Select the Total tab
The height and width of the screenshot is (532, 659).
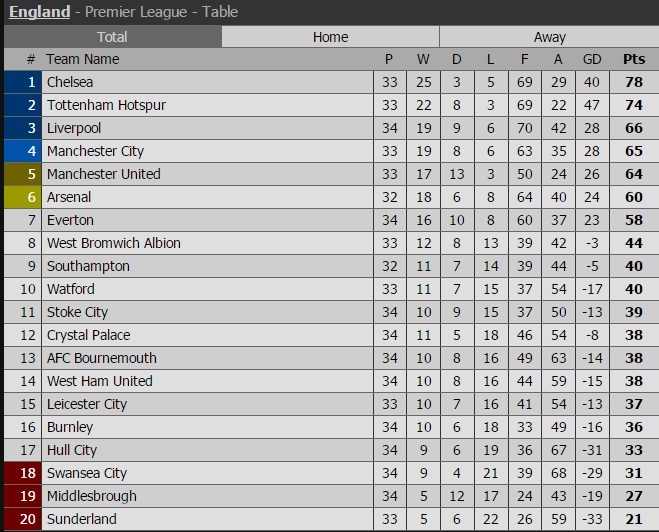point(112,37)
